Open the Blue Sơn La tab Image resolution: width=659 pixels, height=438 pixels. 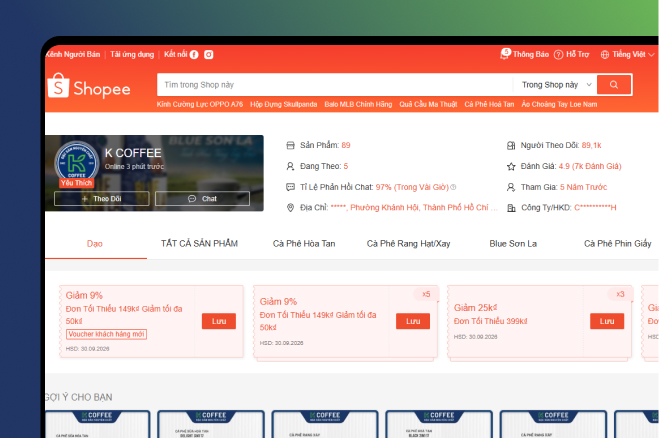click(513, 244)
